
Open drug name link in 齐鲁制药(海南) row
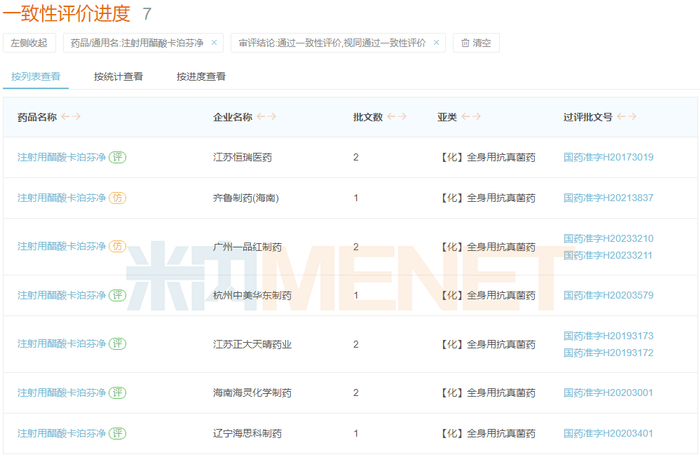pyautogui.click(x=62, y=198)
